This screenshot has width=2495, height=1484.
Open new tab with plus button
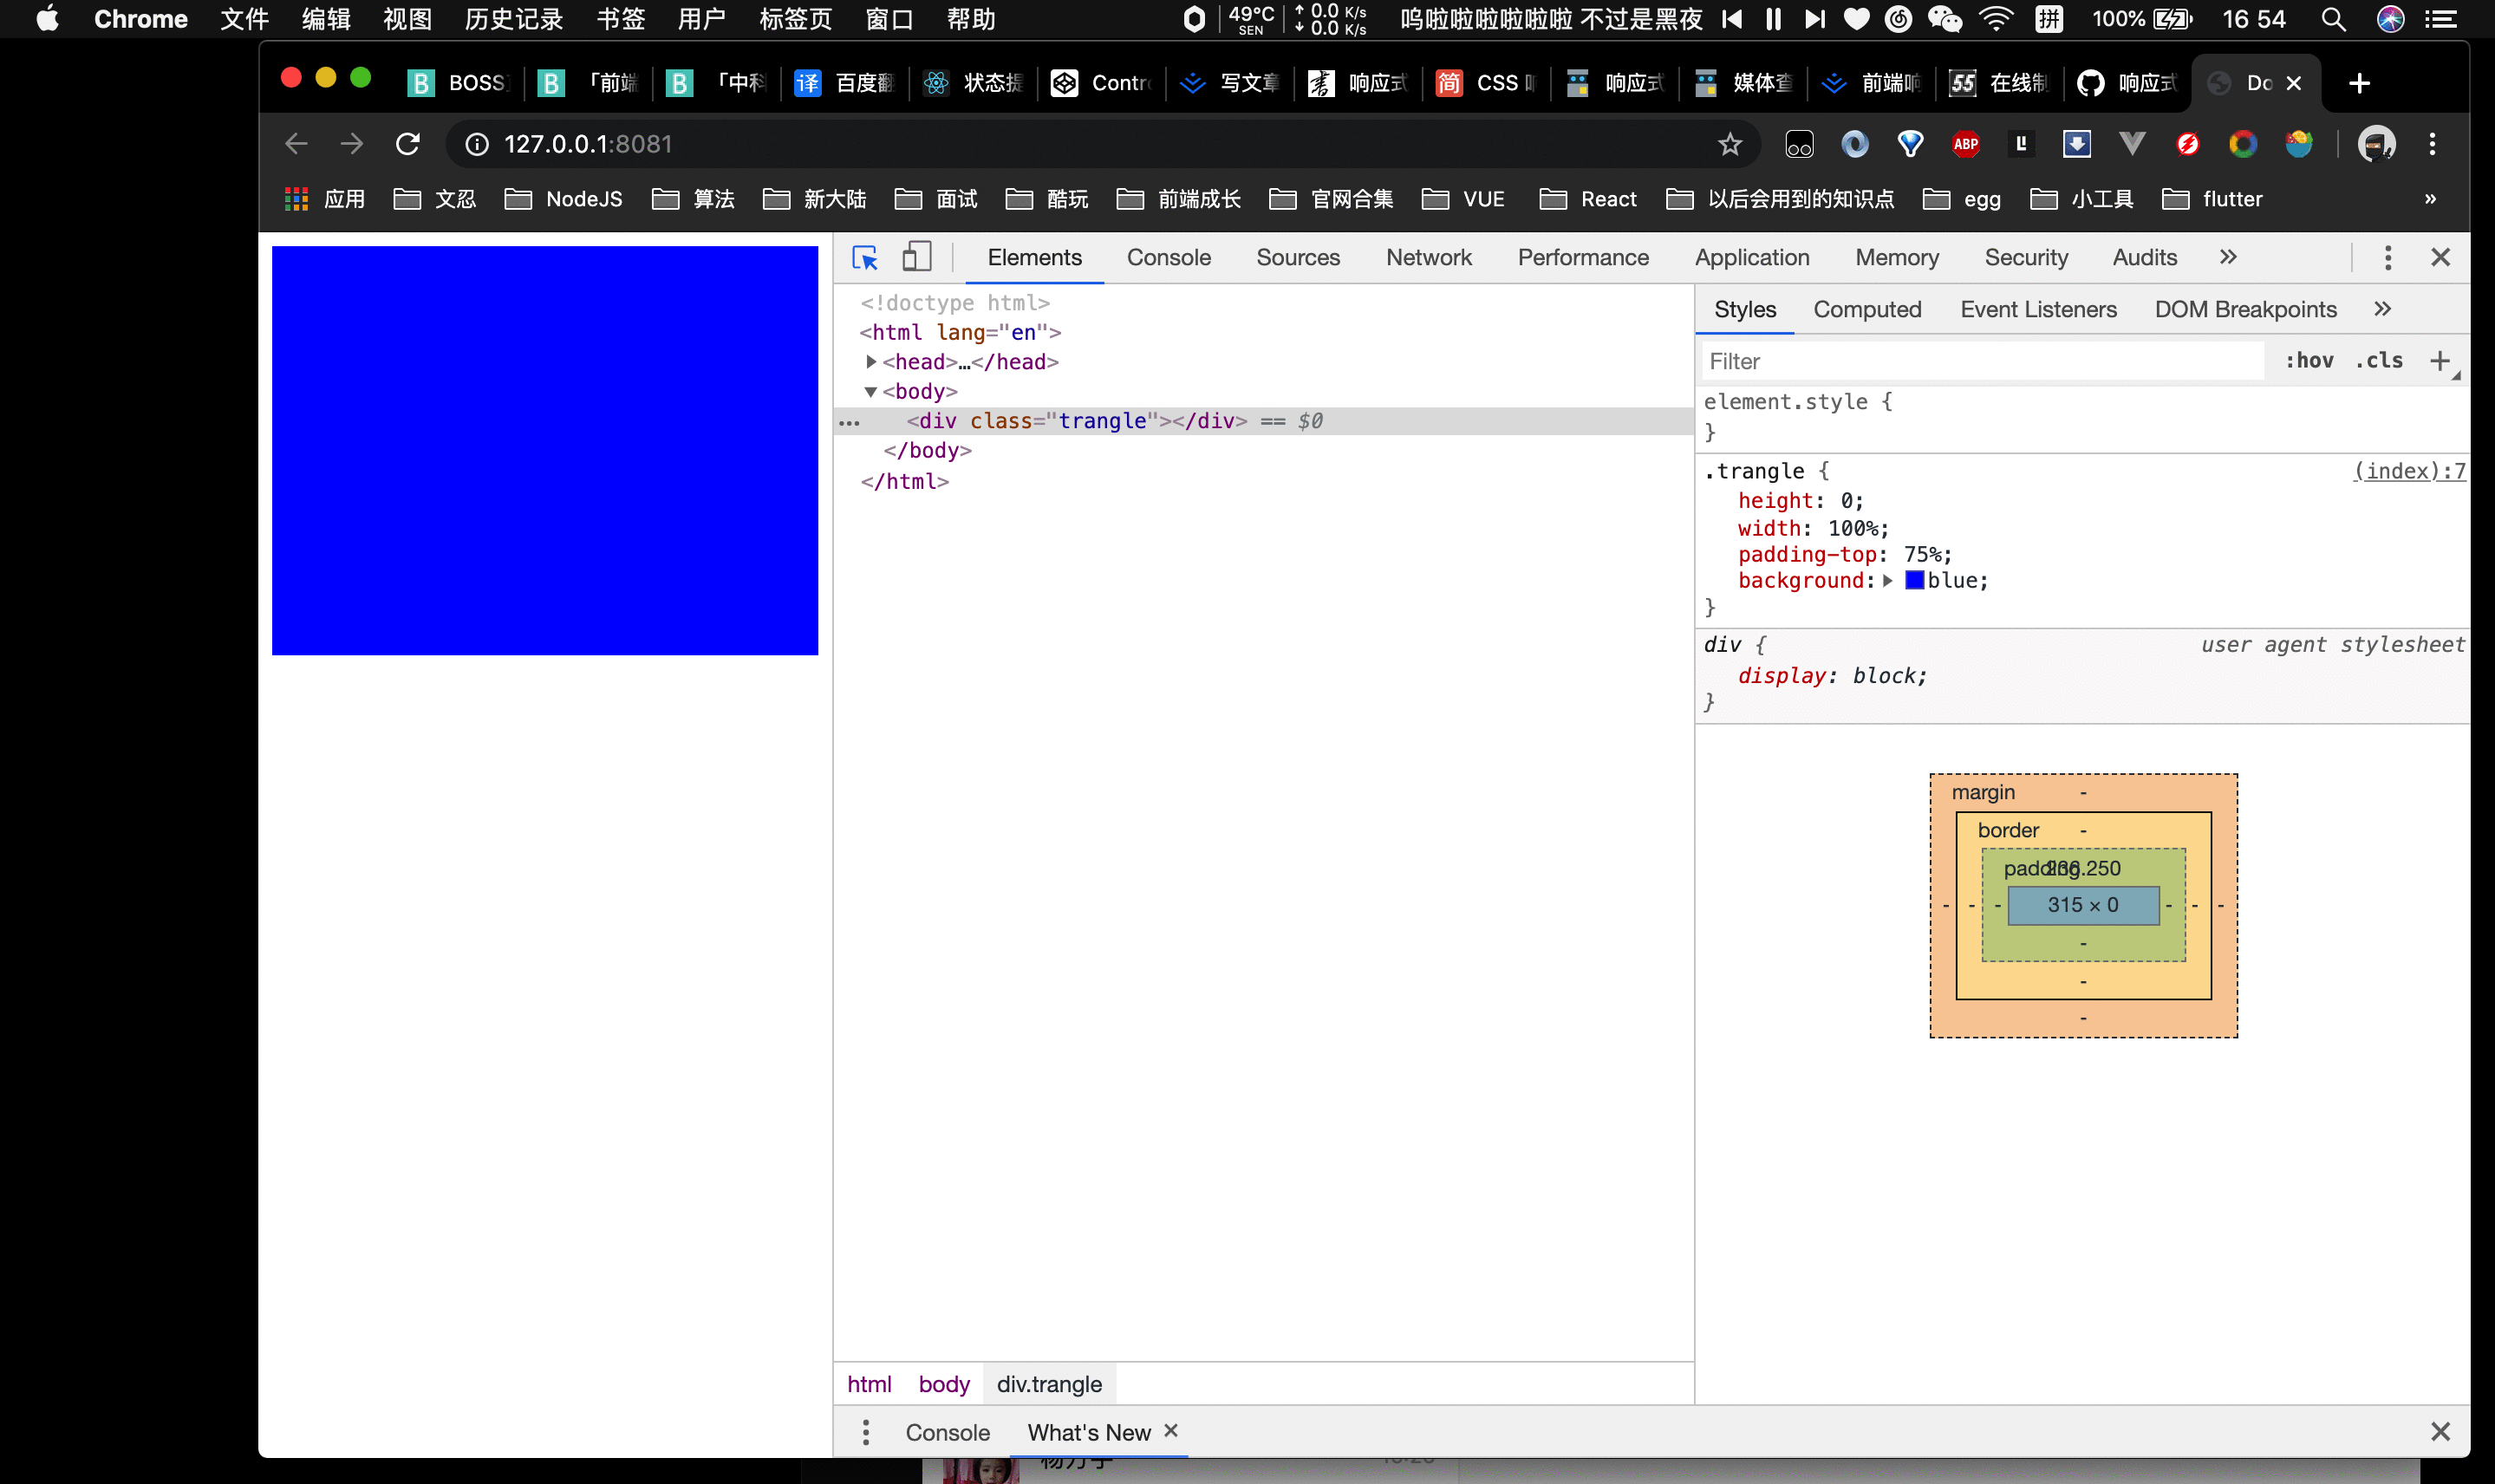pos(2359,83)
